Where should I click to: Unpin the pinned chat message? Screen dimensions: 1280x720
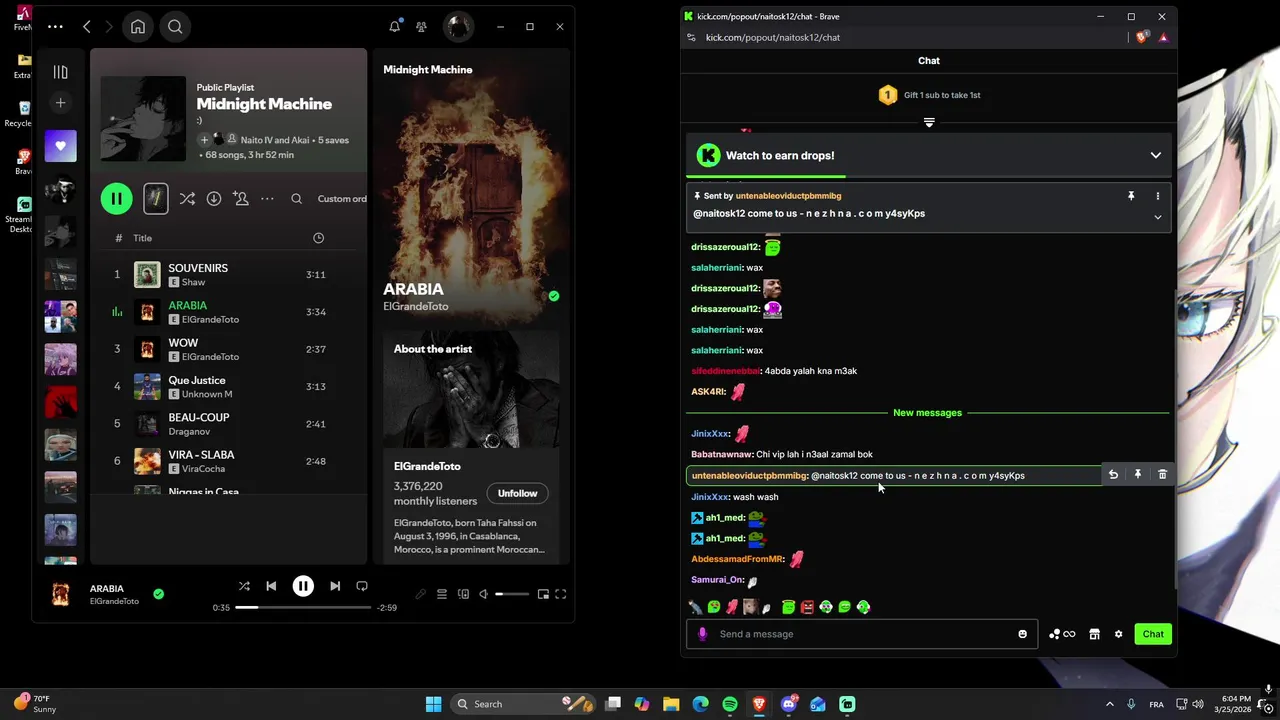coord(1131,196)
